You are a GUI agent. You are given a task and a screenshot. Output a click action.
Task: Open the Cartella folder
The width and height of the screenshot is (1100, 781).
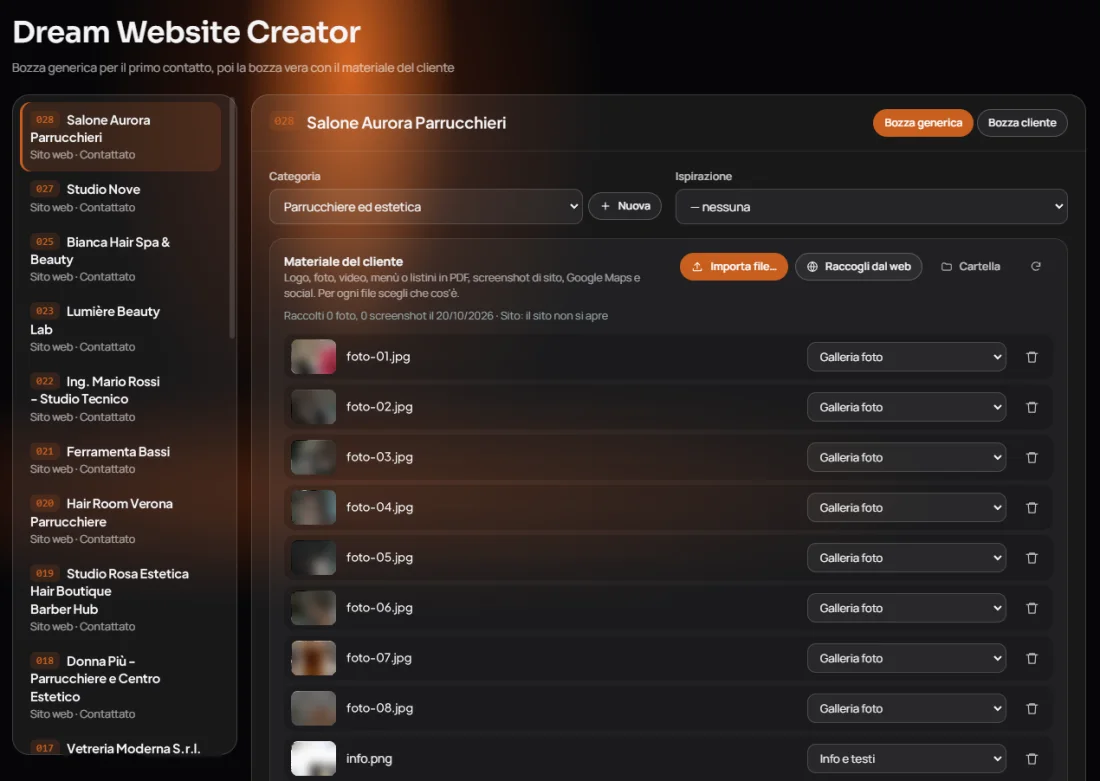(970, 267)
